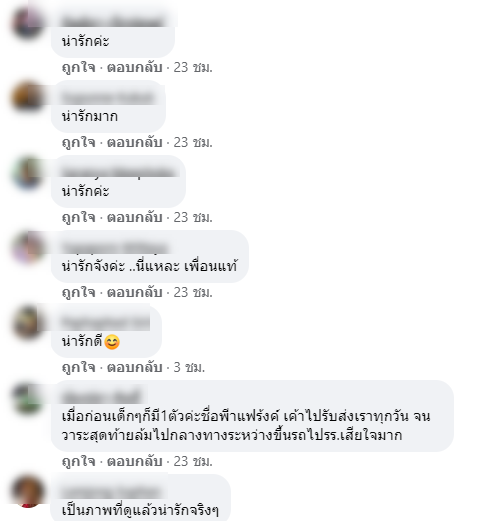
Task: Open the 23 ชม. timestamp under the first comment
Action: coord(193,68)
